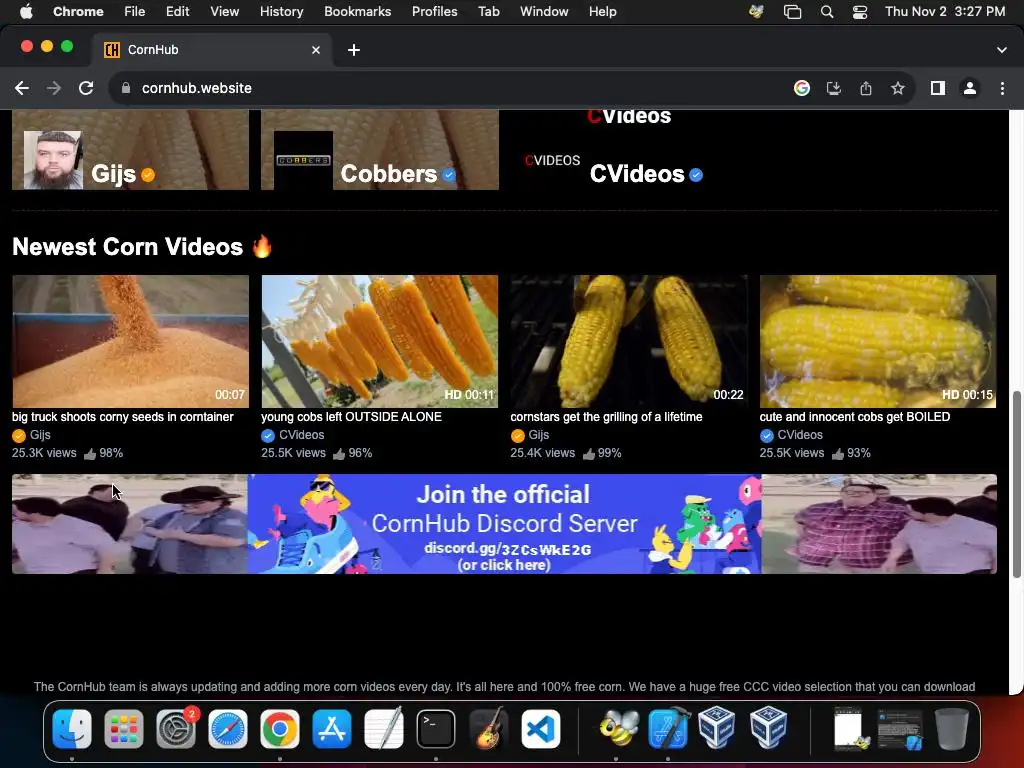
Task: Click the share page icon
Action: click(866, 88)
